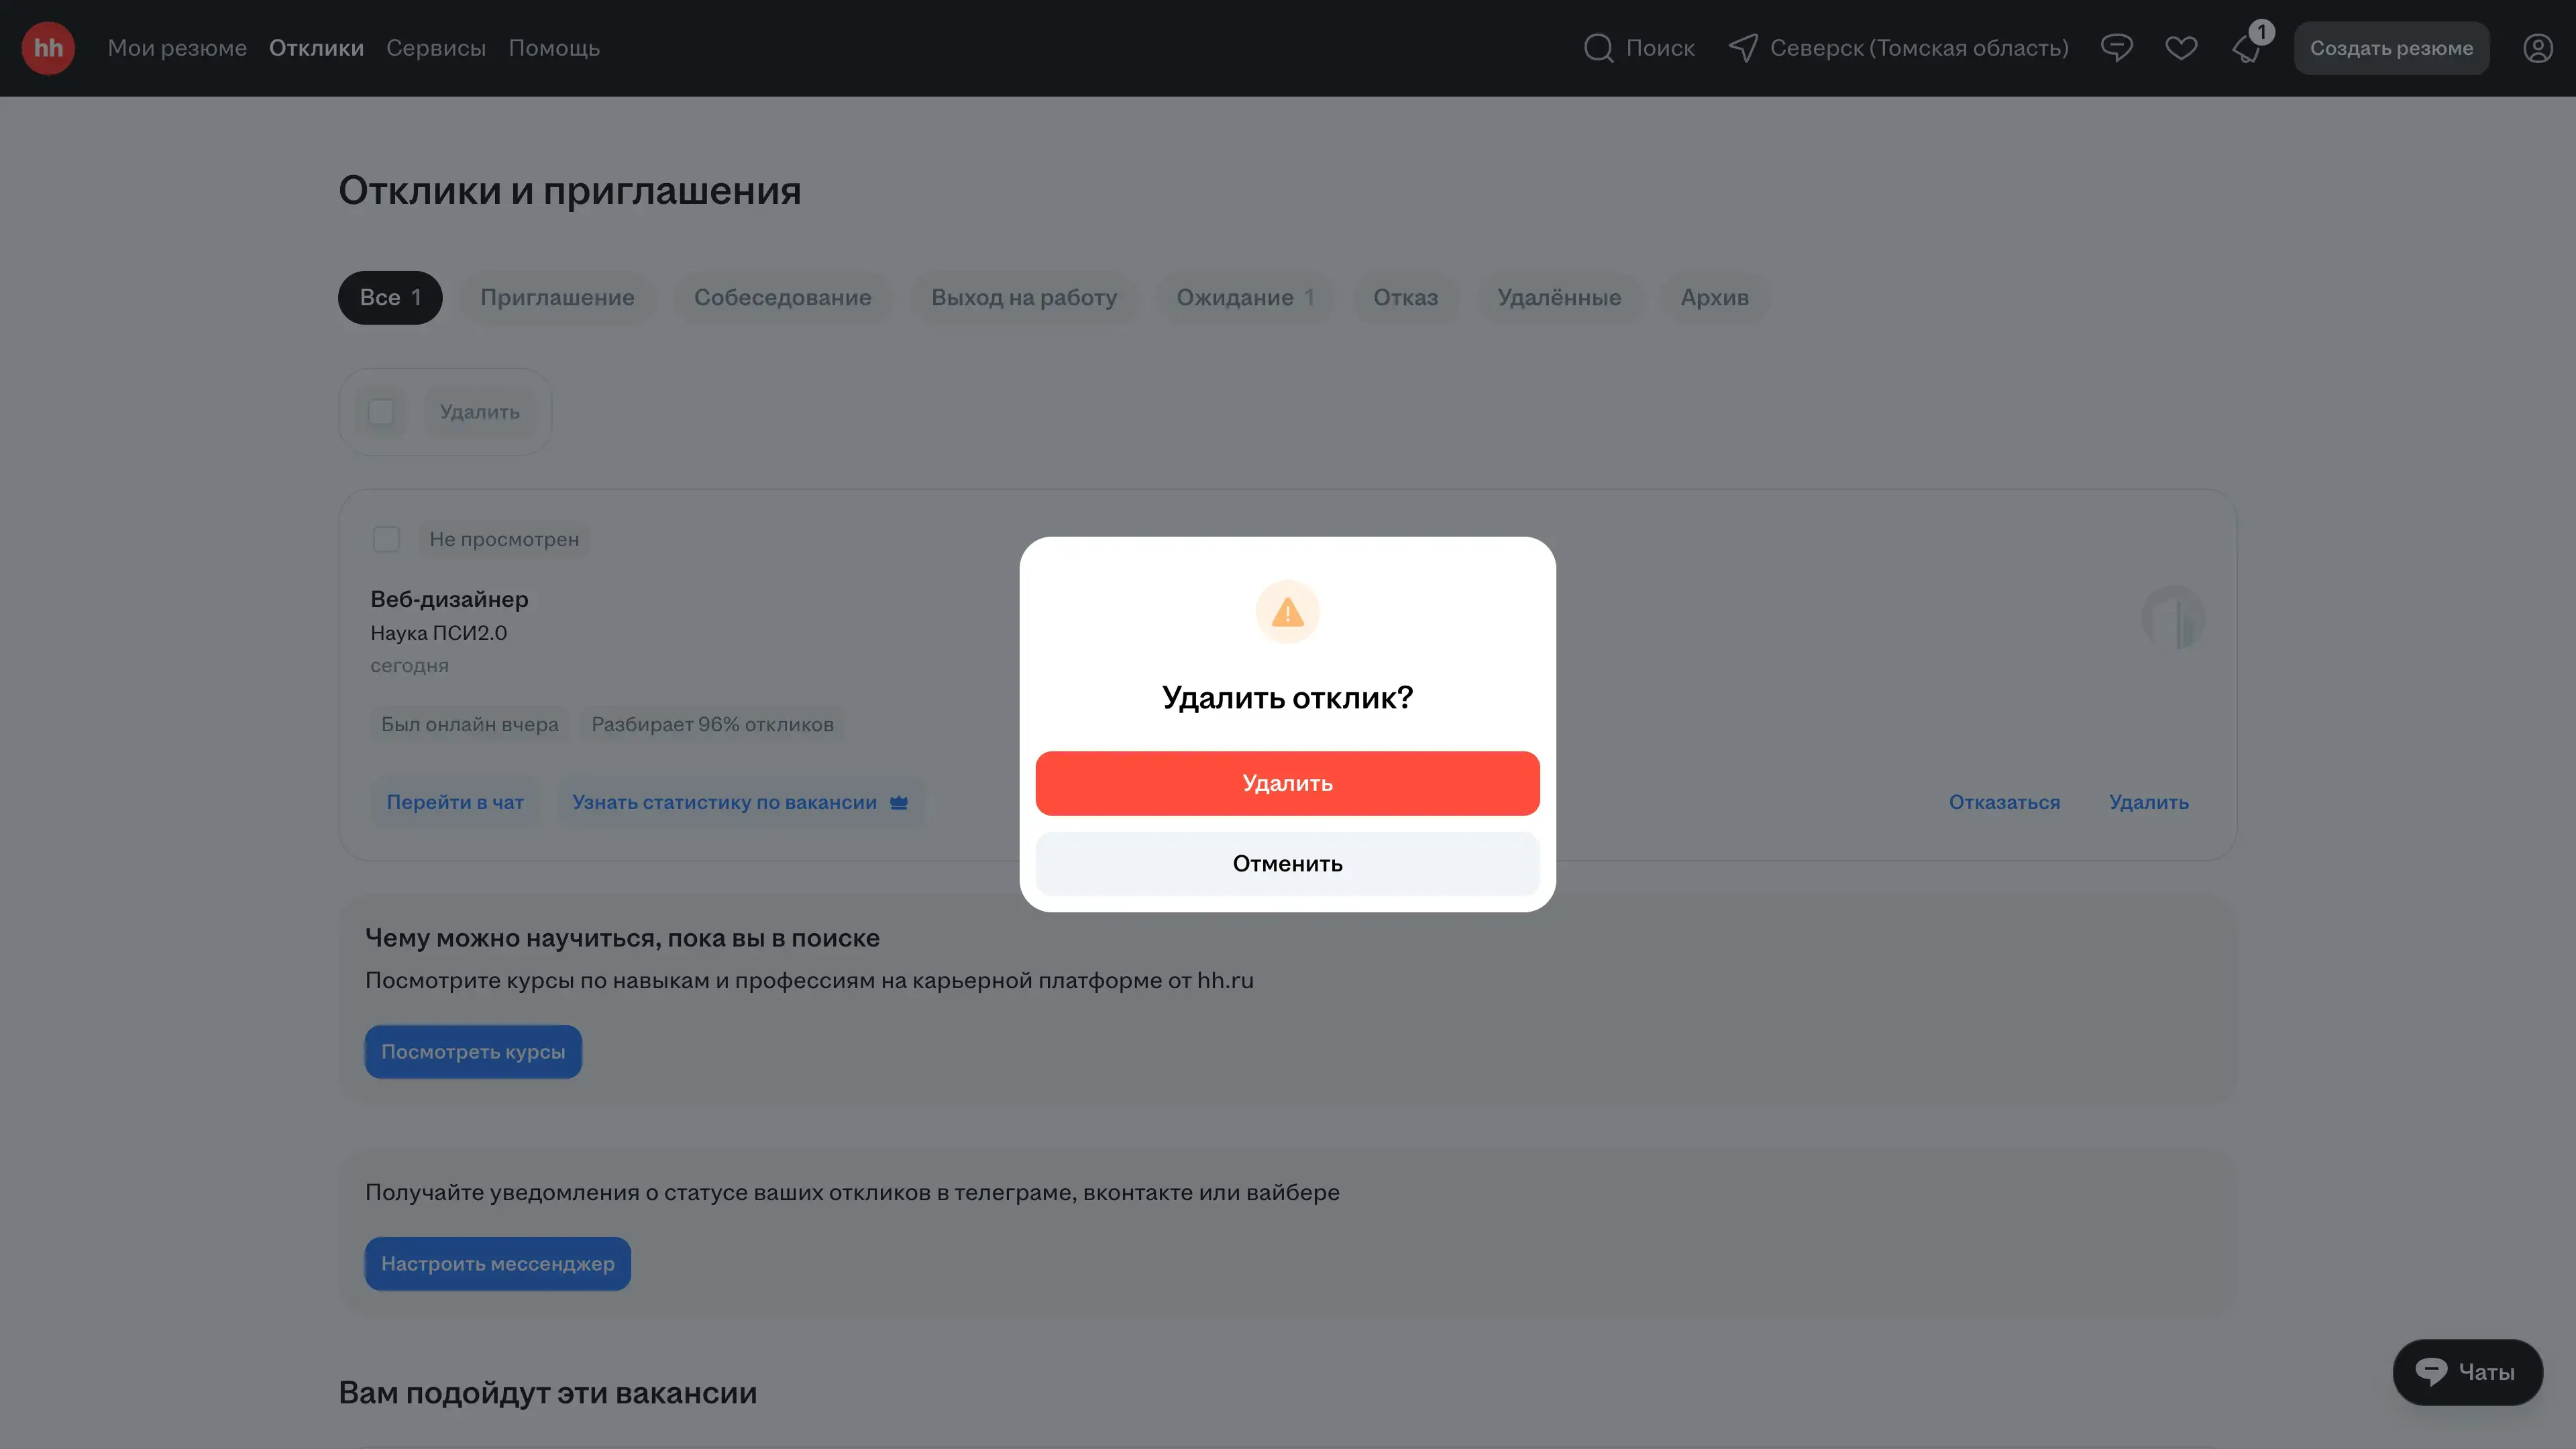Open search via magnifier icon

[x=1598, y=48]
